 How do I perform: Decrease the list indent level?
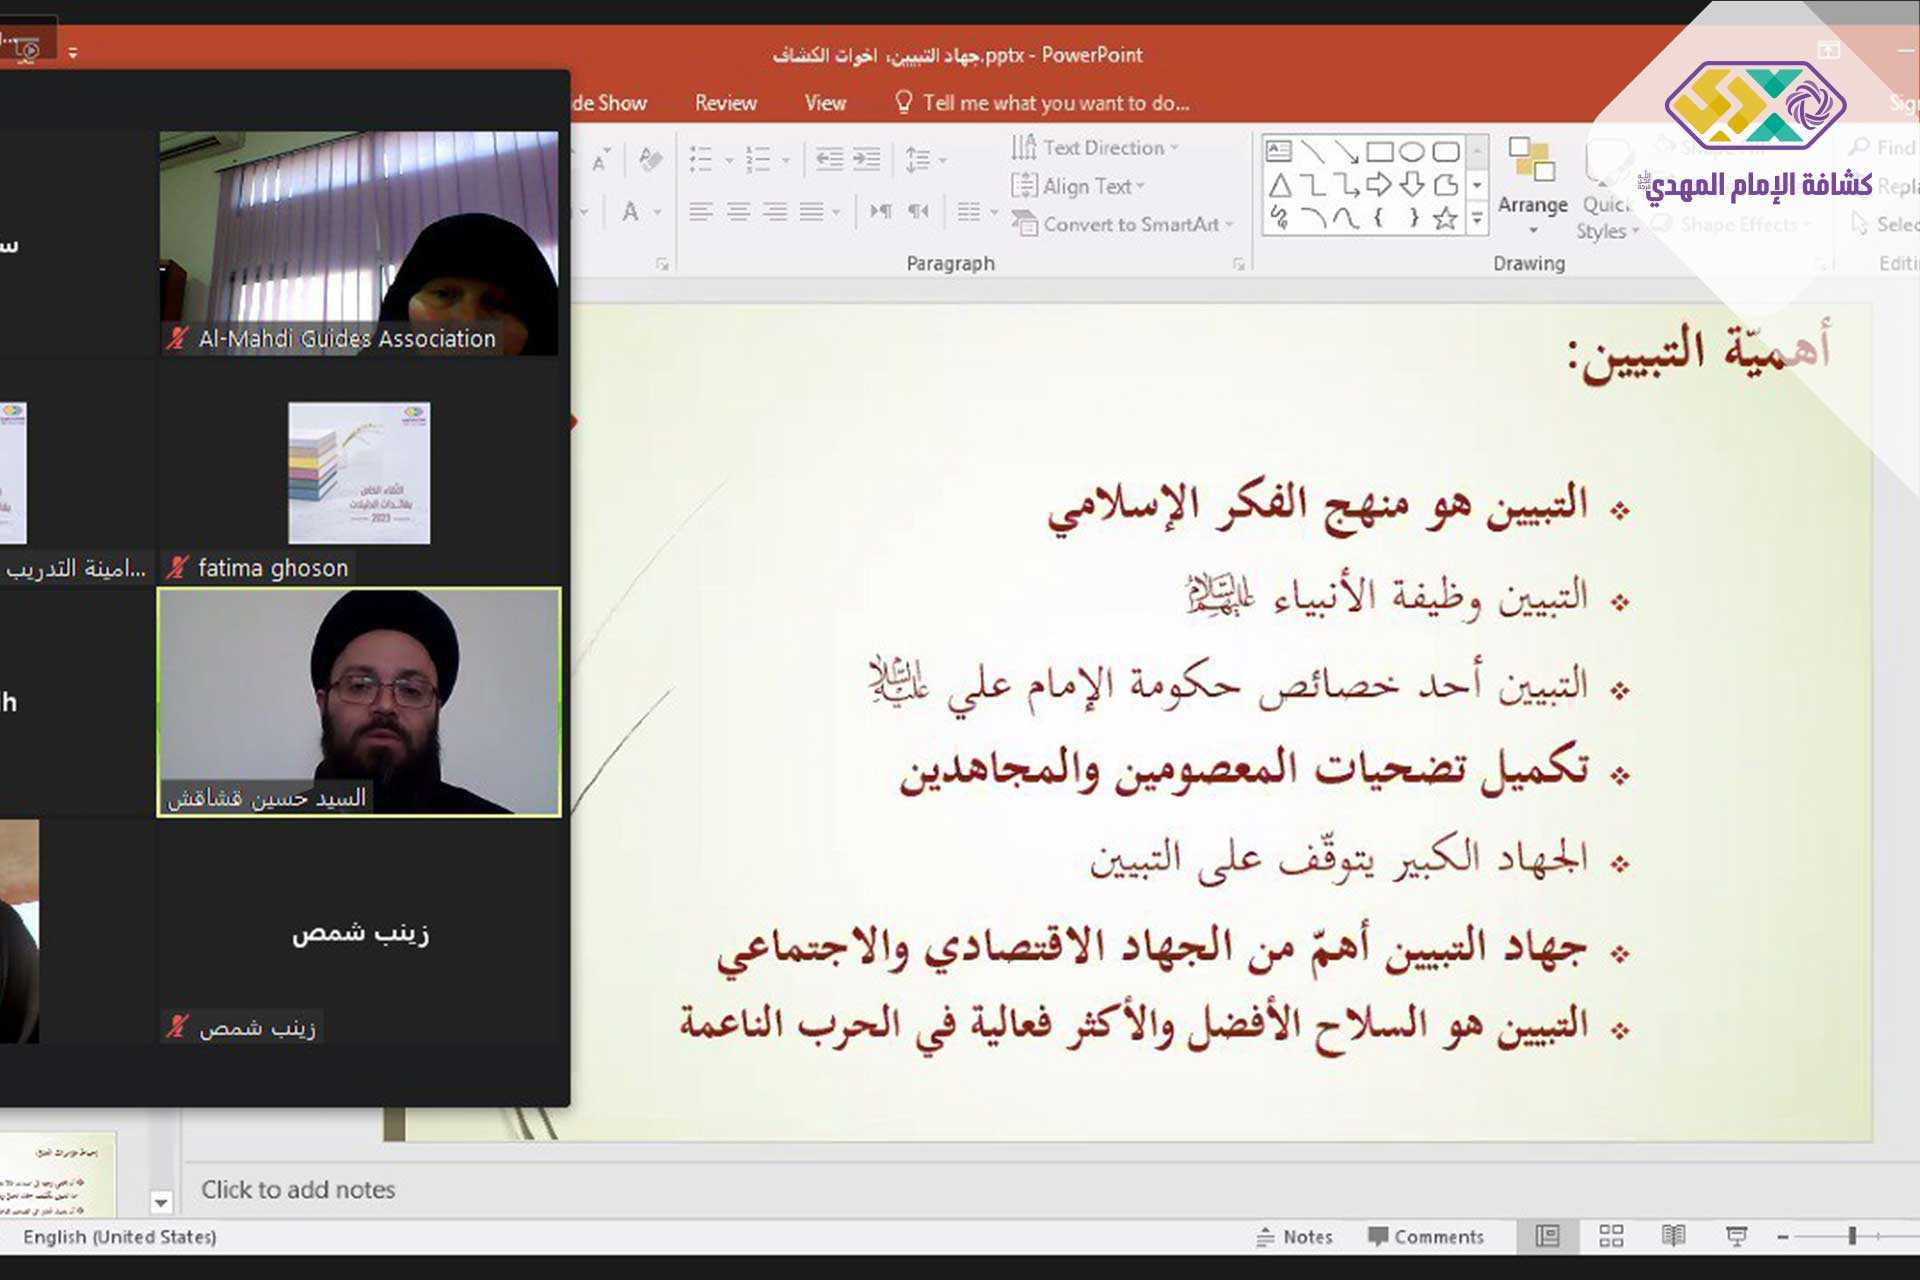829,159
